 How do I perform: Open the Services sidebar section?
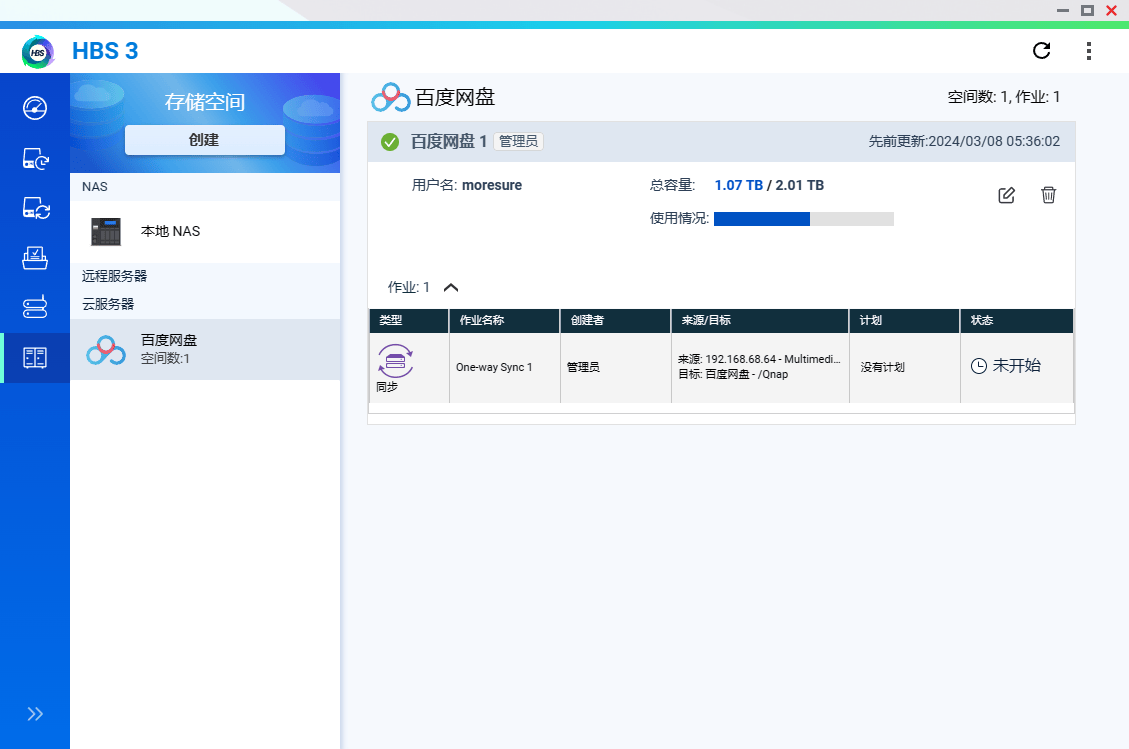pyautogui.click(x=35, y=308)
